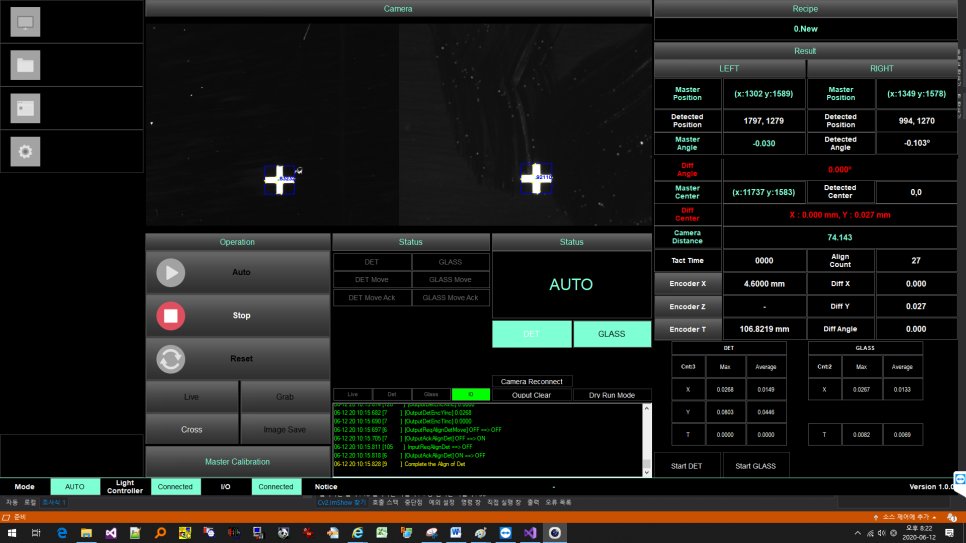This screenshot has width=966, height=543.
Task: Open Task View on the taskbar
Action: 36,533
